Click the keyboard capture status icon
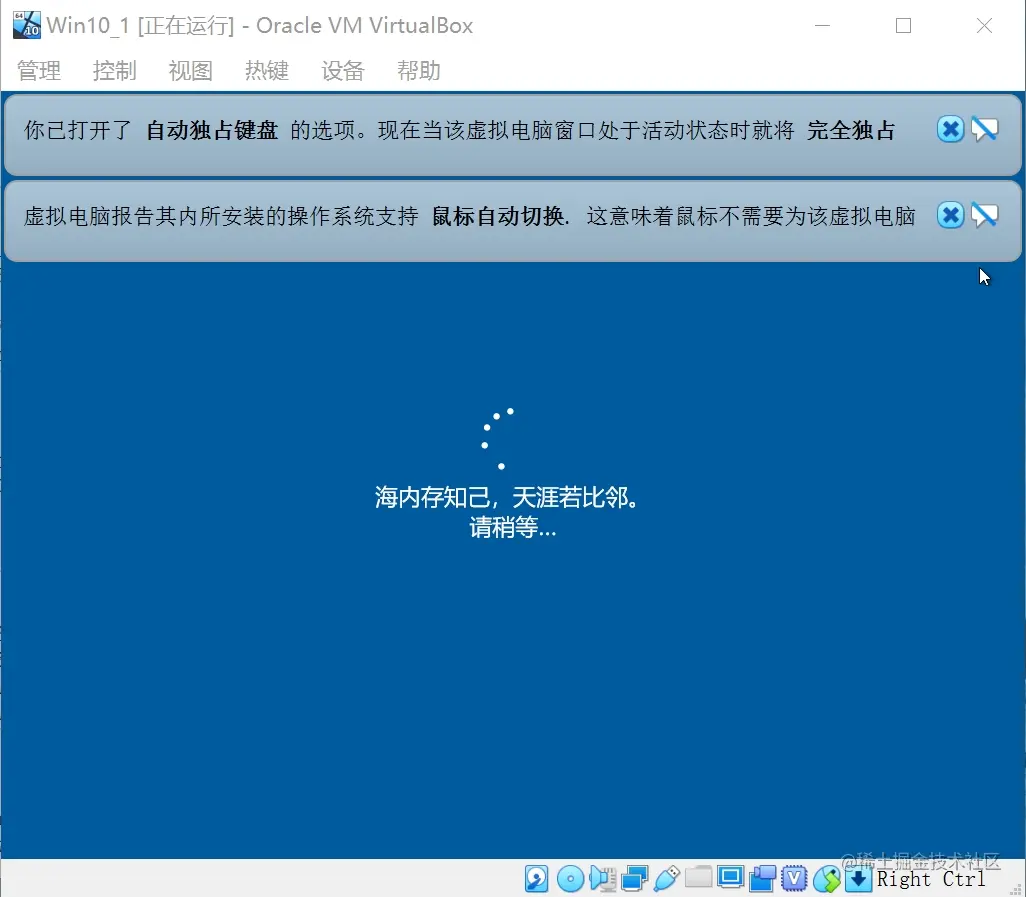Viewport: 1026px width, 897px height. click(859, 878)
